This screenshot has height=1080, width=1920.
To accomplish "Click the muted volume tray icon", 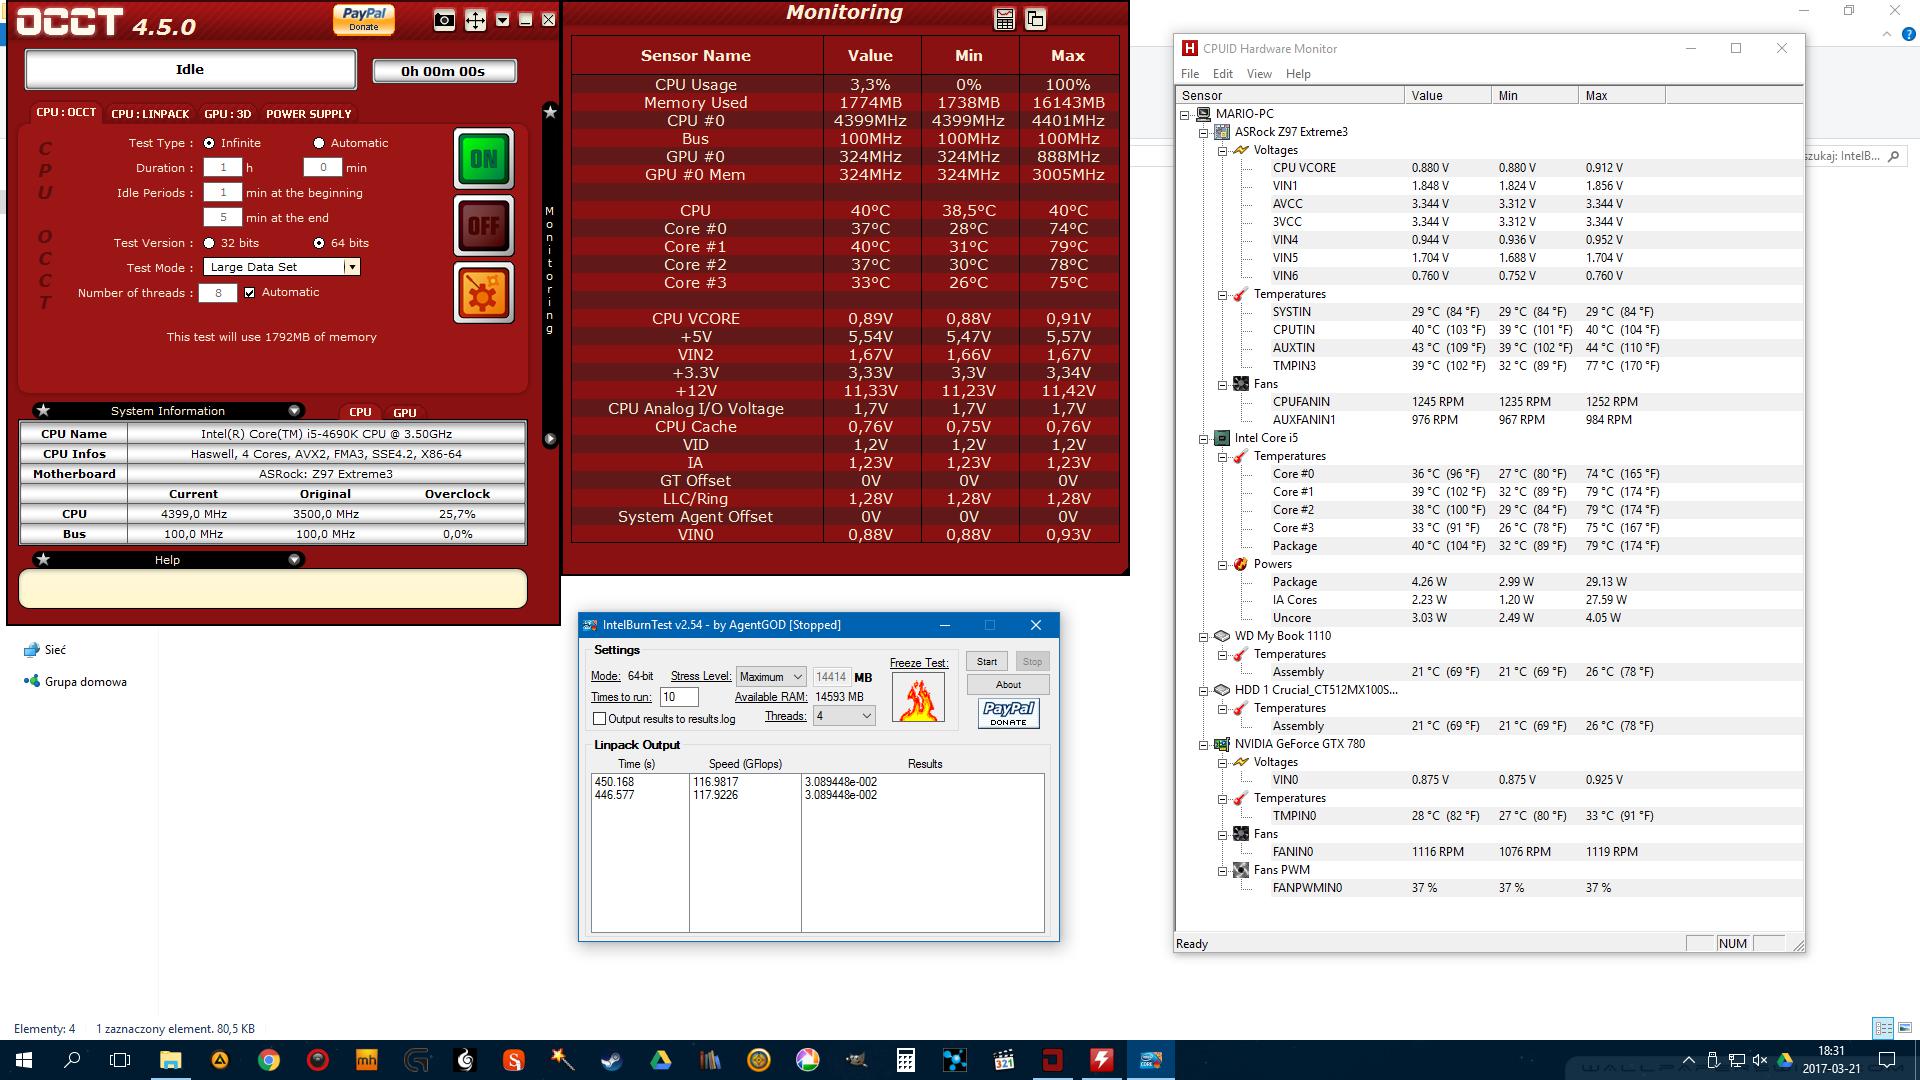I will click(x=1760, y=1060).
